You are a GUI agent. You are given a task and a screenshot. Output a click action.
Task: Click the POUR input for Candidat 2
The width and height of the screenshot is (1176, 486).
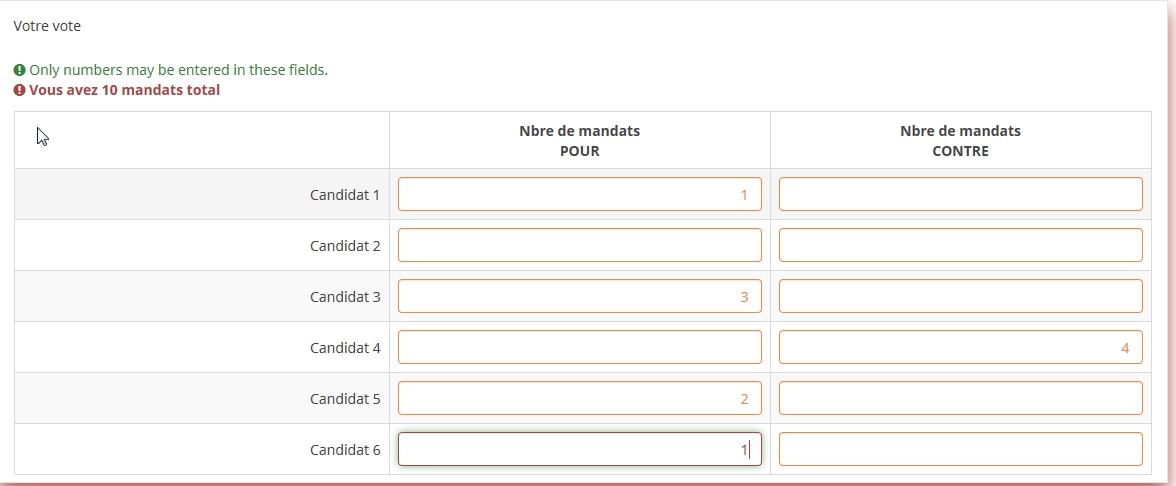pos(579,245)
